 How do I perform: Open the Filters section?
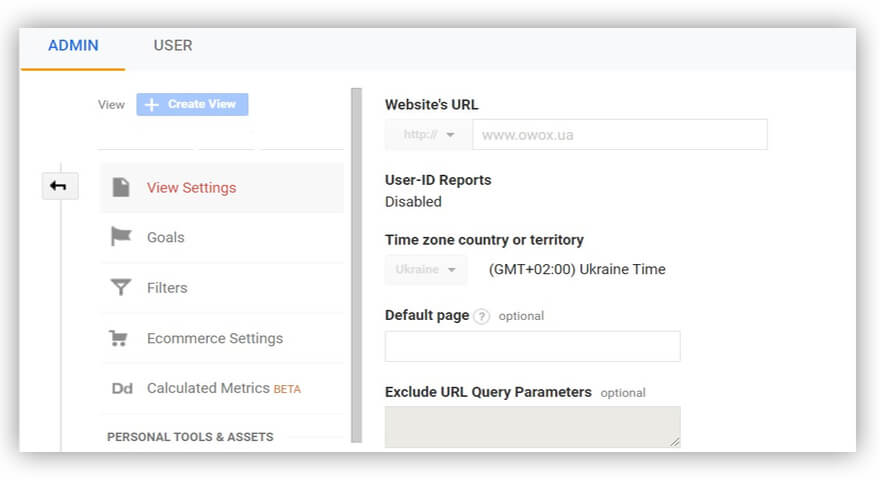tap(167, 288)
